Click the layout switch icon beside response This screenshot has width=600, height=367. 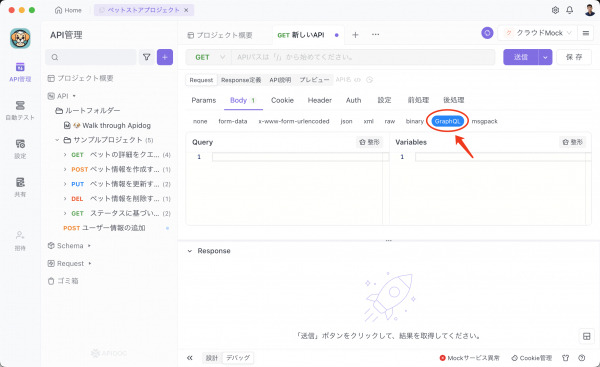(x=586, y=336)
